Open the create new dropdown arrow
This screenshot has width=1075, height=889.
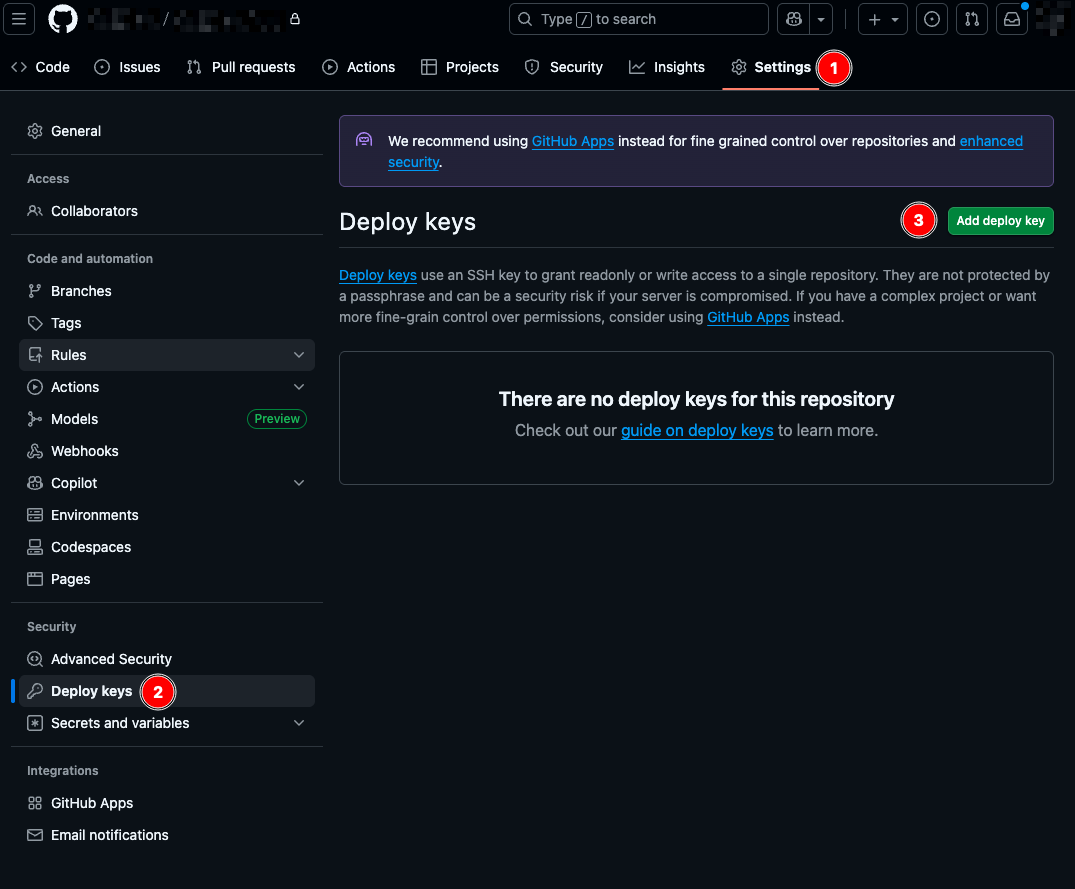896,19
